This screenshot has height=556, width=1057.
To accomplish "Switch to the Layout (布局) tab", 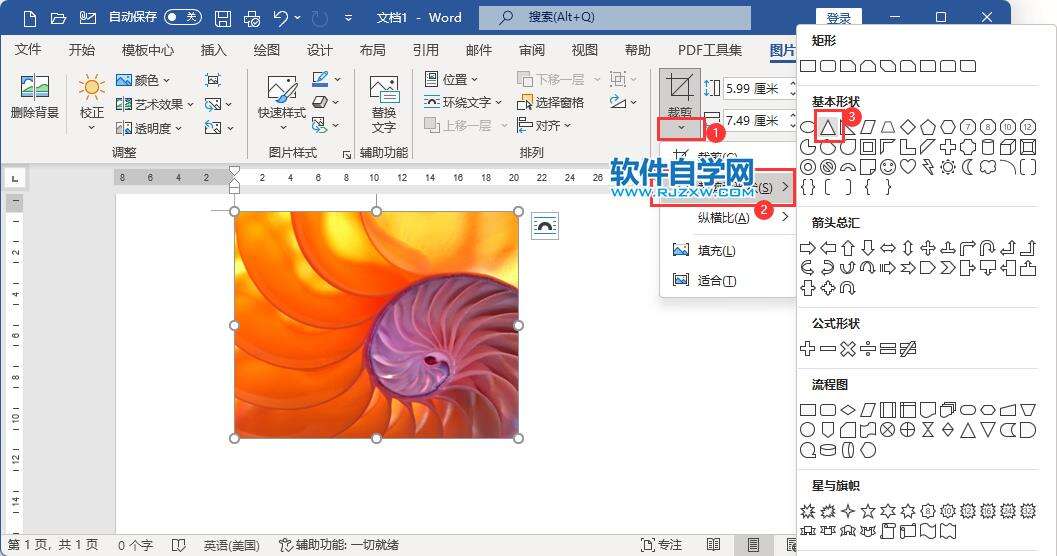I will click(372, 50).
